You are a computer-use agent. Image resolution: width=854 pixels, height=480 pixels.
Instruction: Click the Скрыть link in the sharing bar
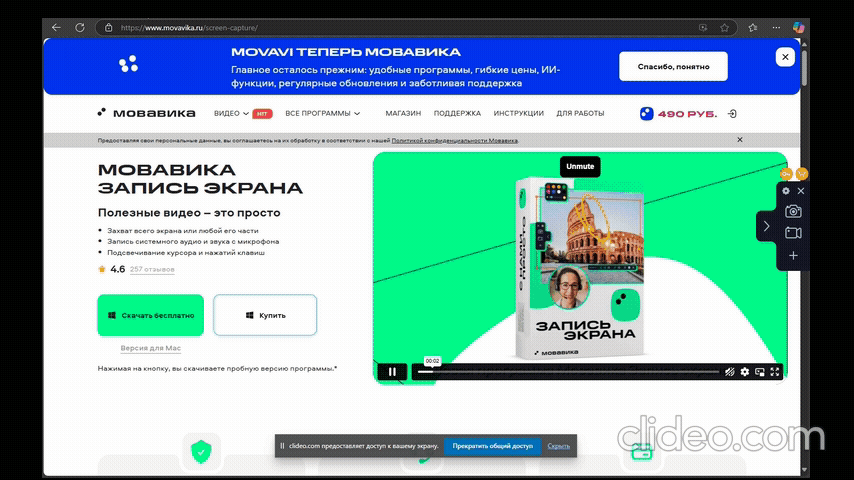click(x=558, y=446)
